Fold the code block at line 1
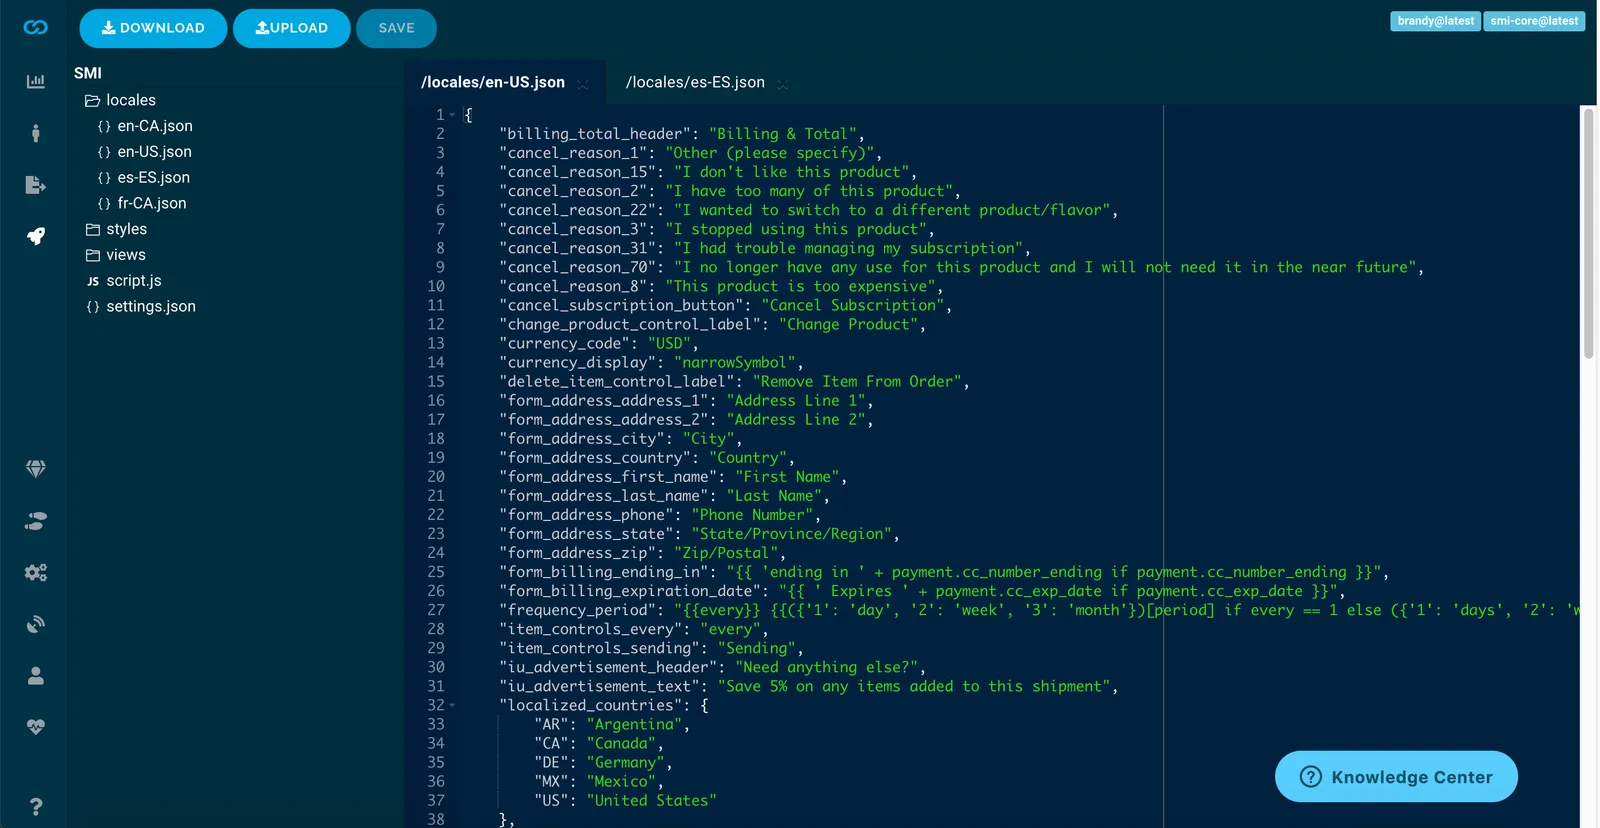The width and height of the screenshot is (1600, 828). [x=452, y=115]
